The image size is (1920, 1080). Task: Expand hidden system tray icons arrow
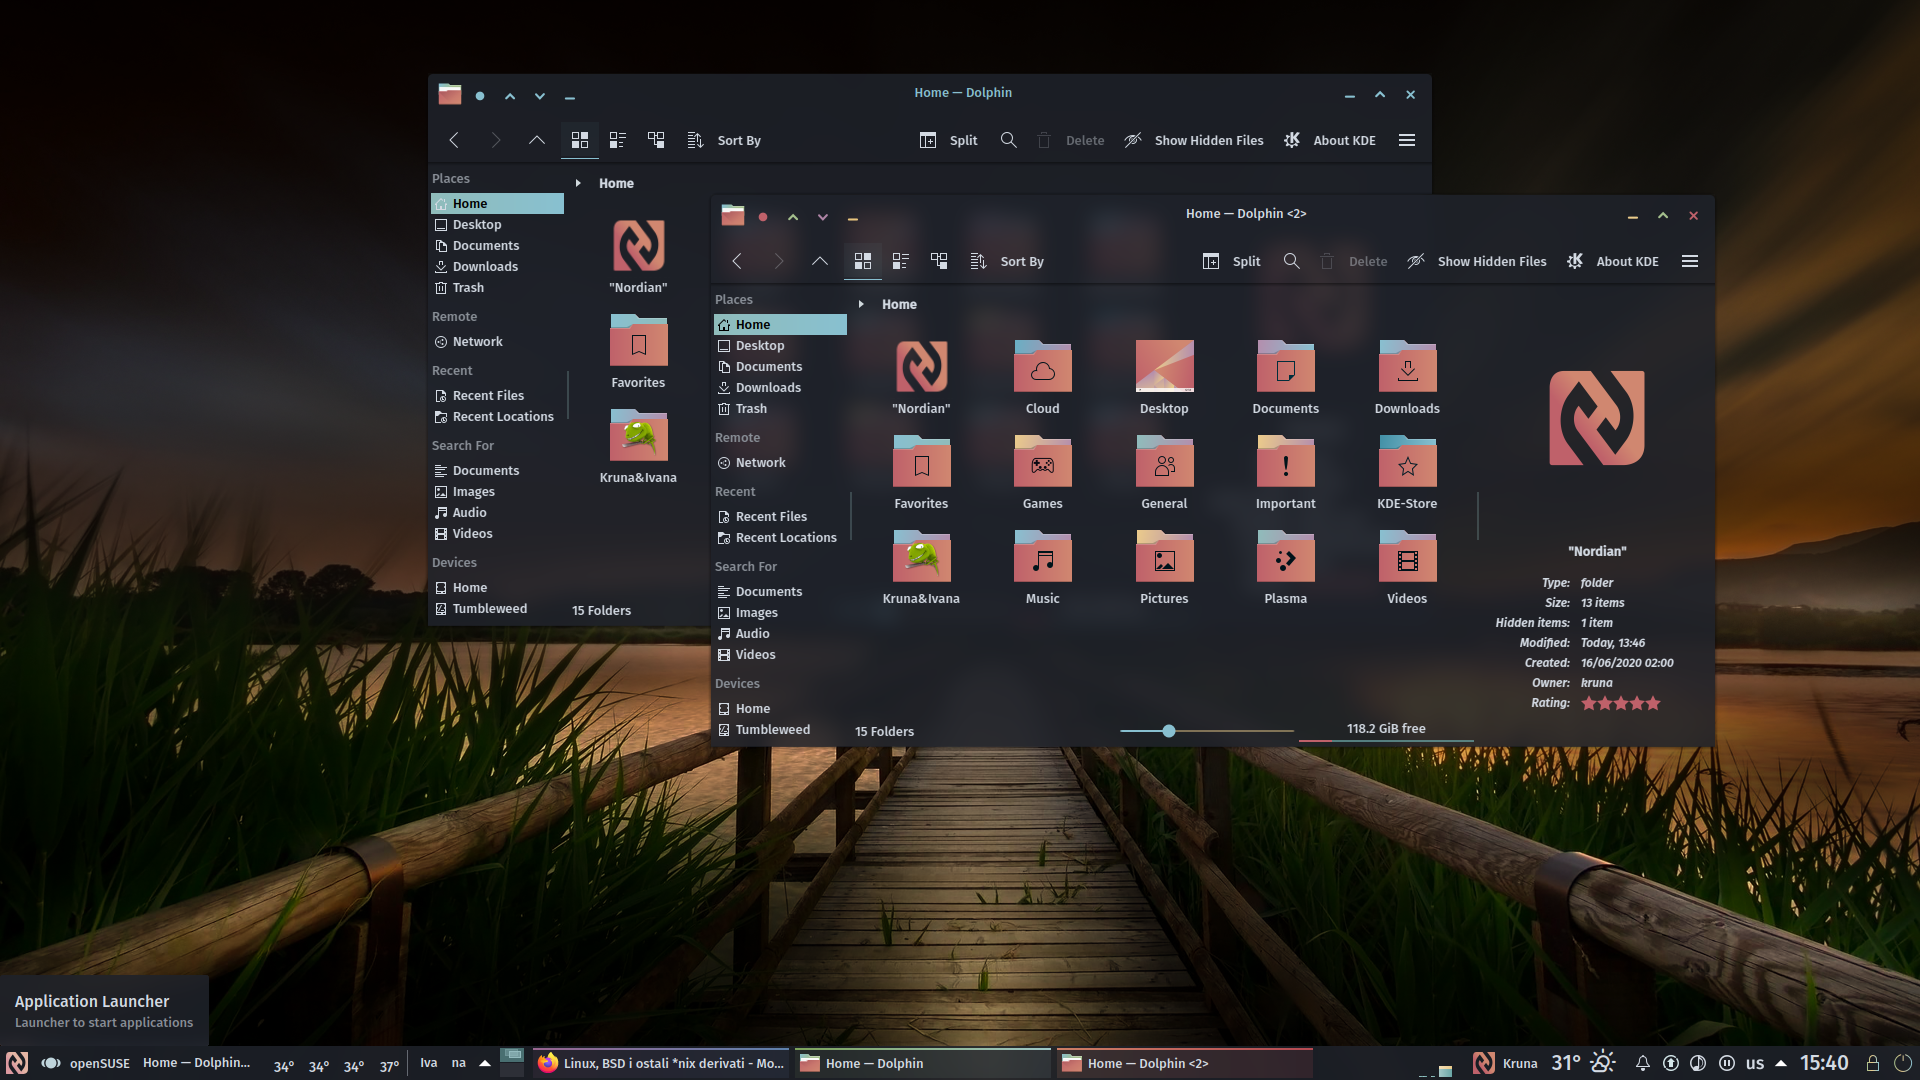coord(1781,1063)
